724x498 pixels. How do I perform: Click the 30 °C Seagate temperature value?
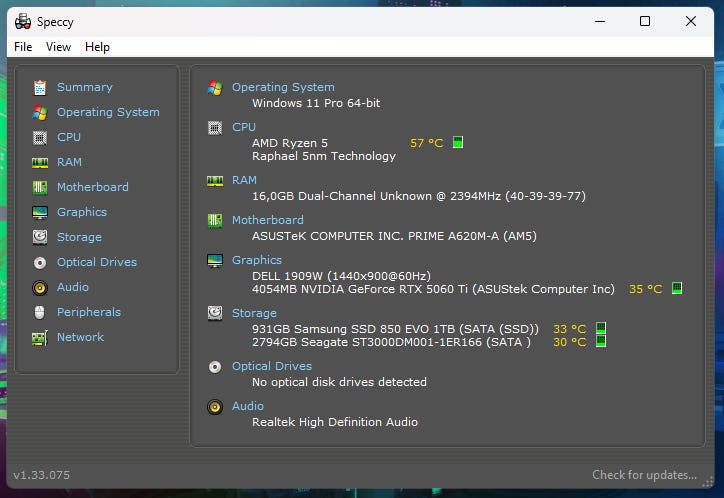570,342
